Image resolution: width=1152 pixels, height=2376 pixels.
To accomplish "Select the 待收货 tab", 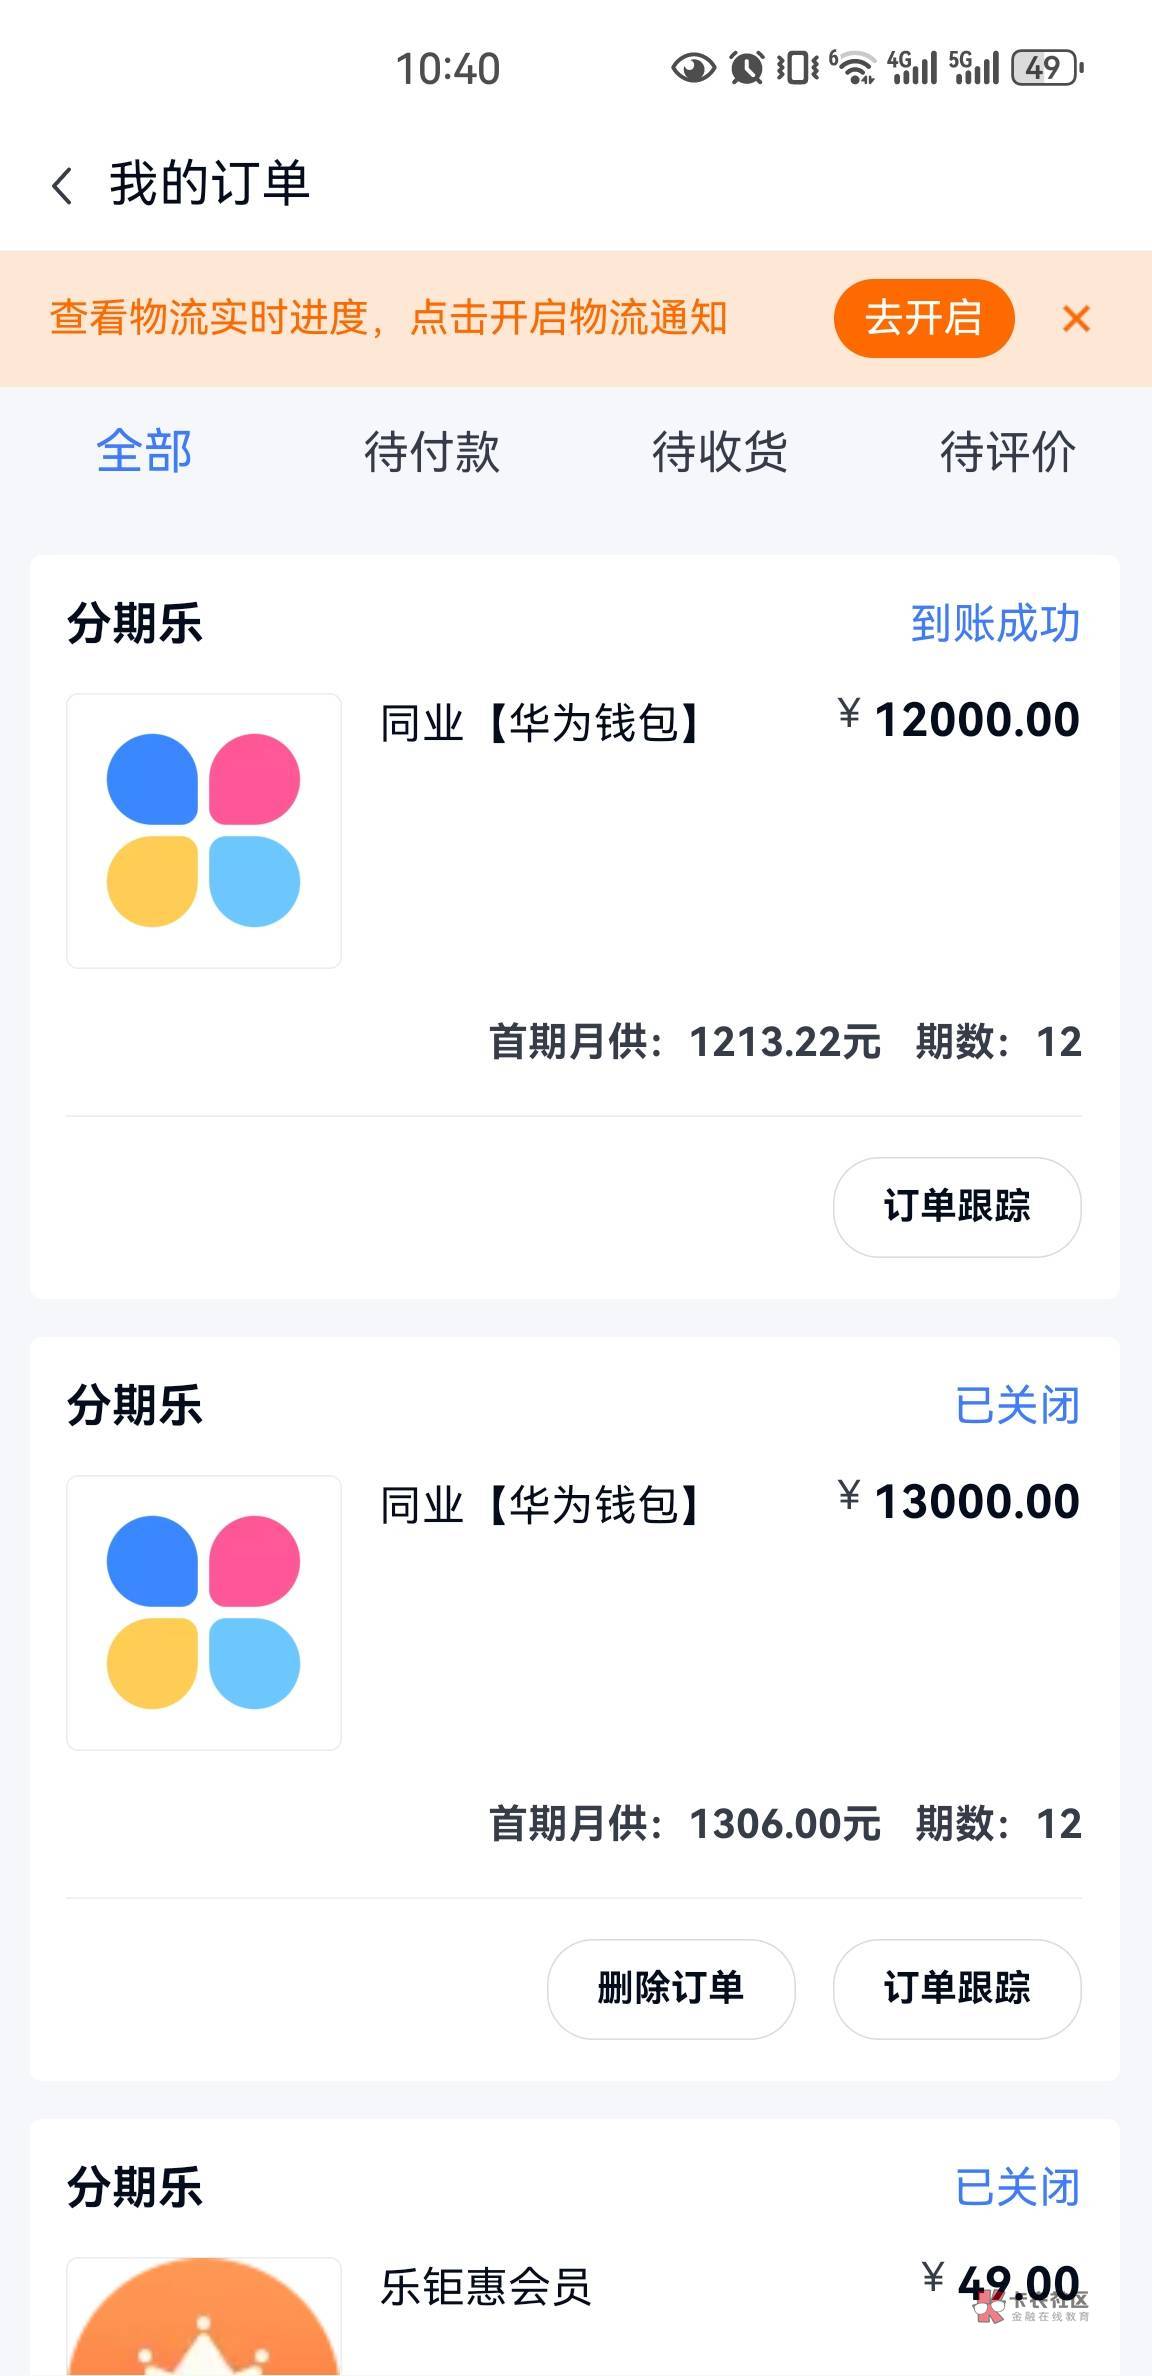I will [720, 451].
